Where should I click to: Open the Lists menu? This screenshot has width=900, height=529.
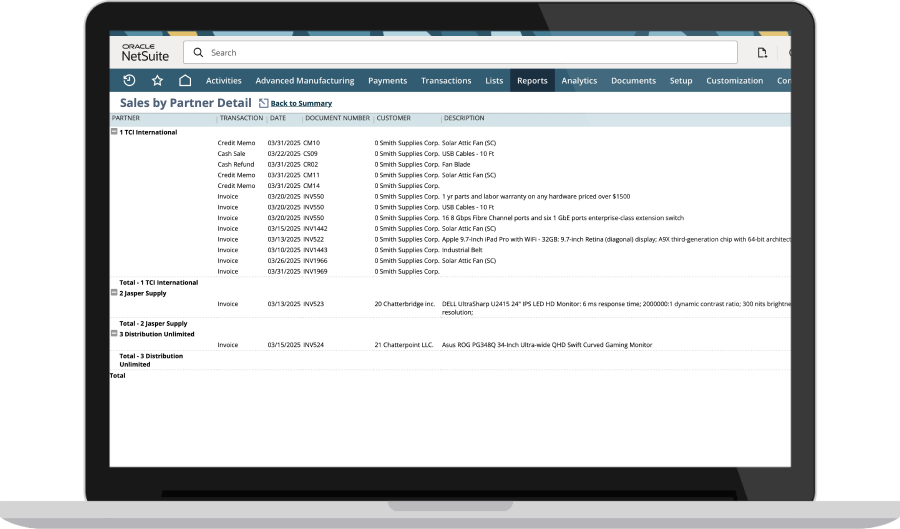click(494, 81)
